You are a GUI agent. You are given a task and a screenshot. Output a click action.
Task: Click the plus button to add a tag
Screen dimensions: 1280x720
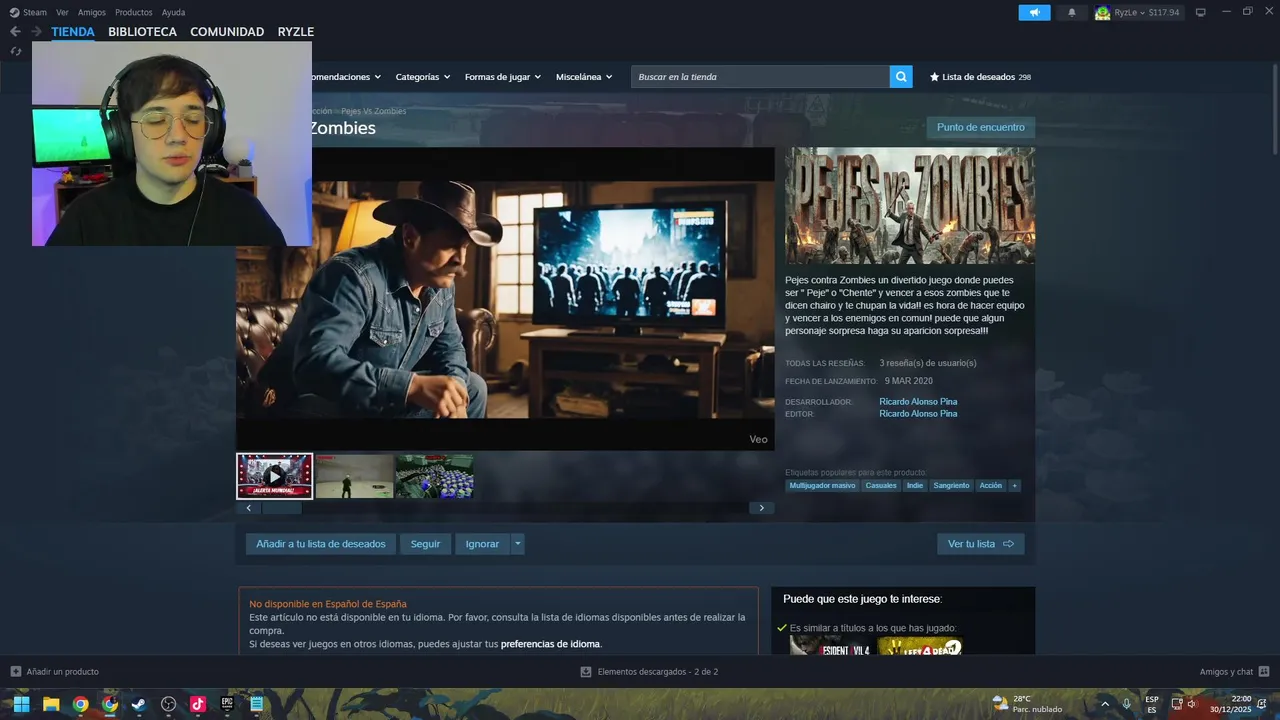point(1014,486)
